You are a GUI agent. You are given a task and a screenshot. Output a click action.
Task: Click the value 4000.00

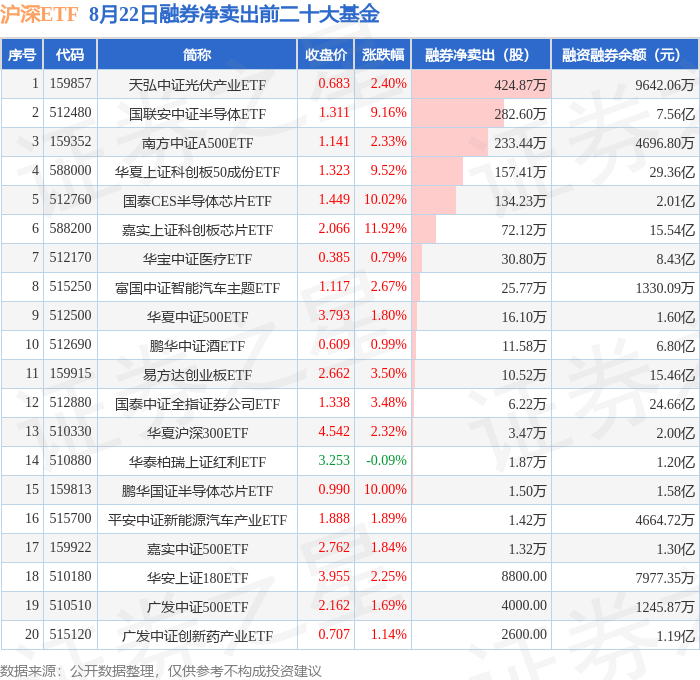tap(524, 606)
